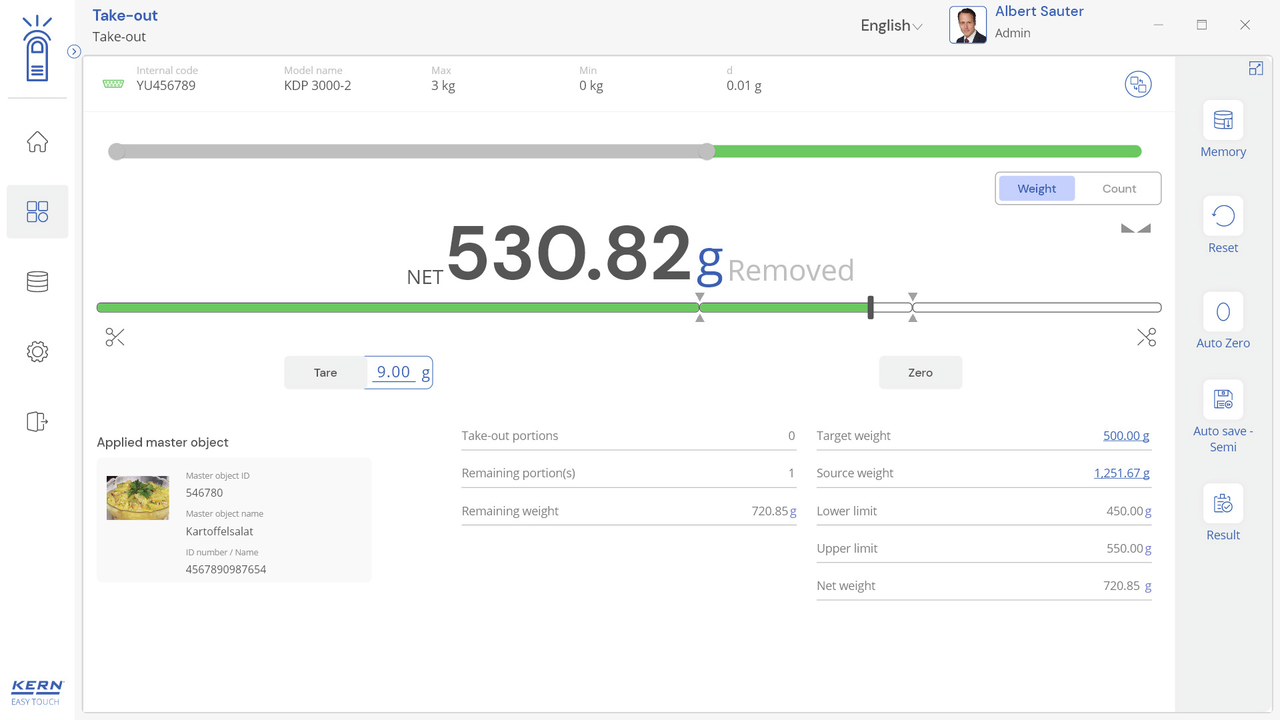Open the database icon in sidebar
This screenshot has width=1280, height=720.
point(37,282)
